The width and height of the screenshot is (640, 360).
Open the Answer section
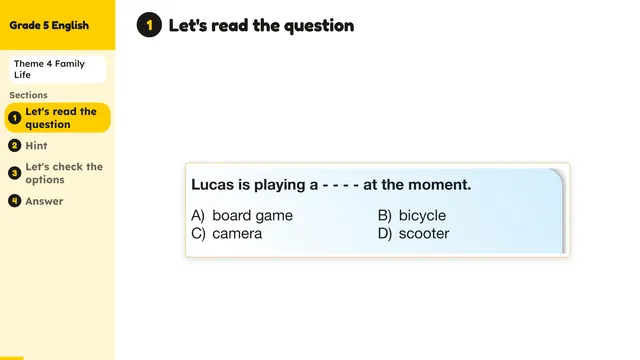coord(44,201)
